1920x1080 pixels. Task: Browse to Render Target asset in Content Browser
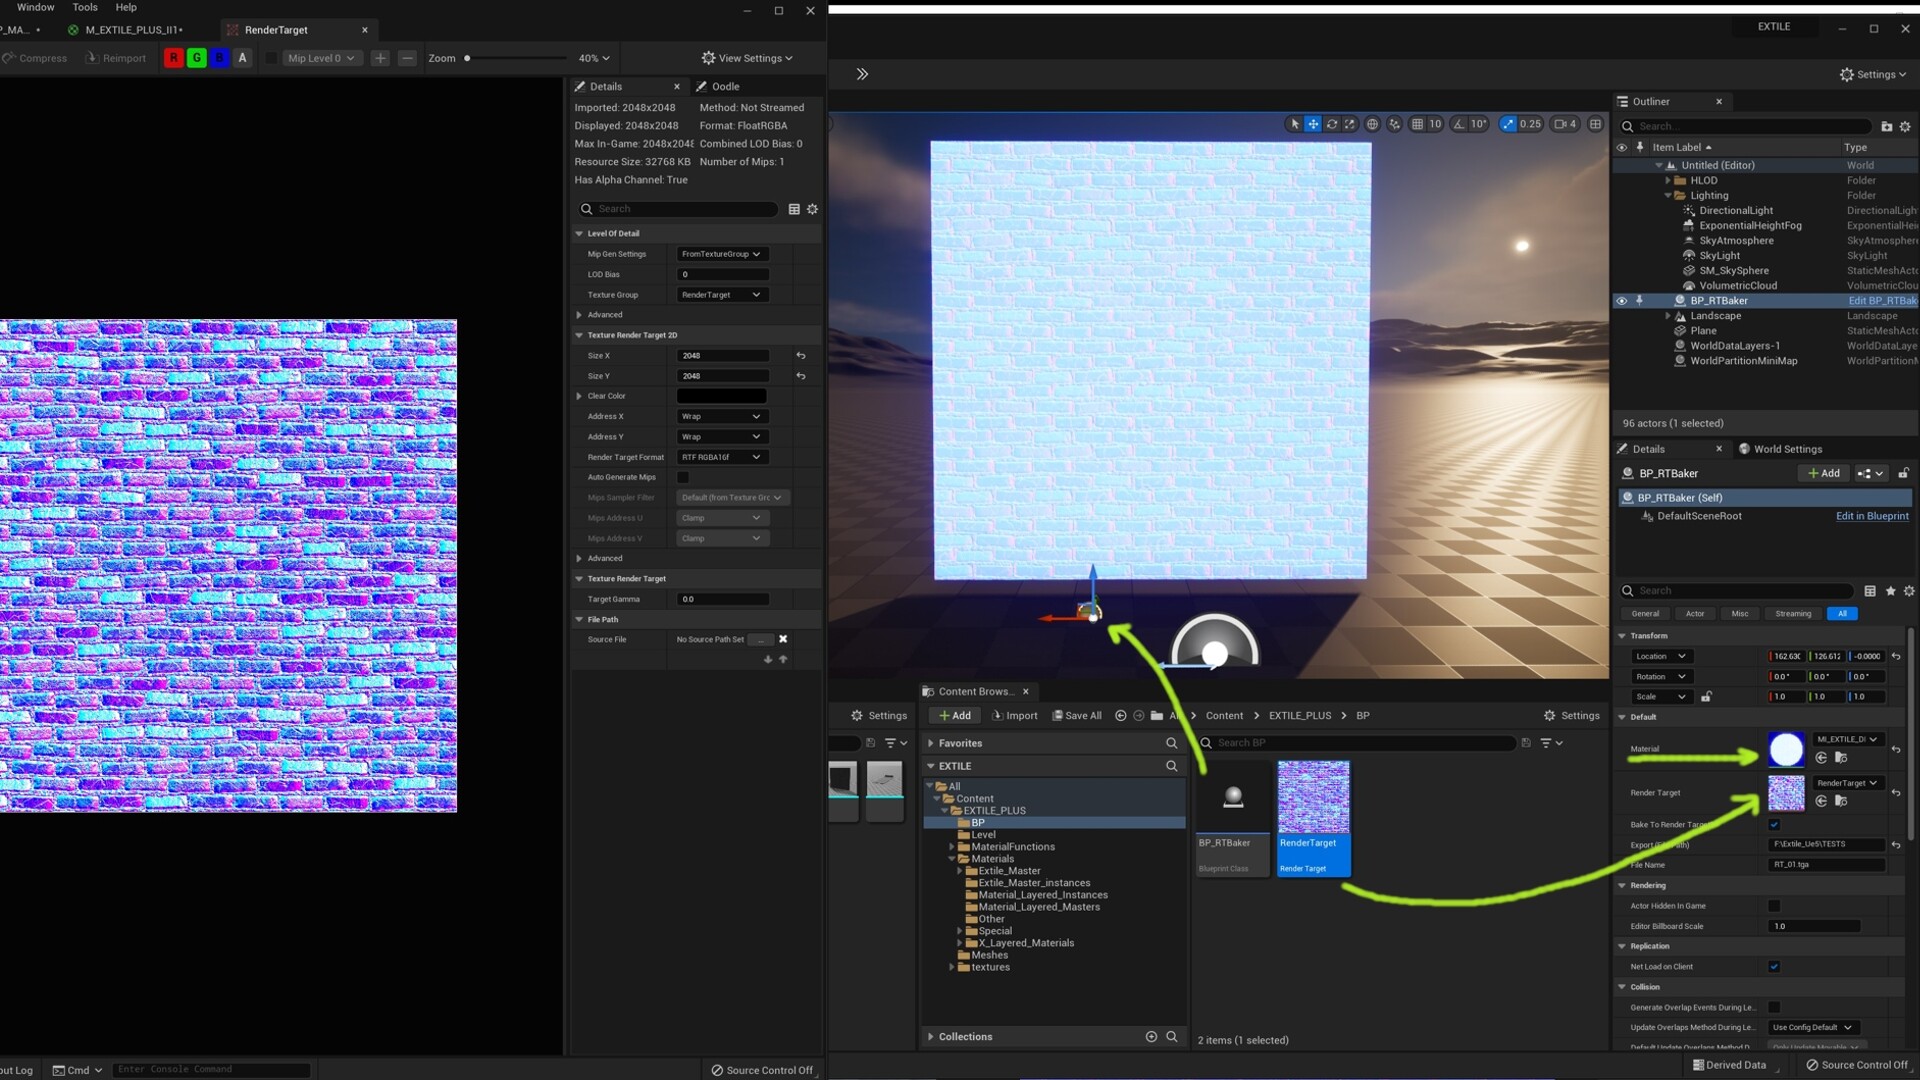click(1841, 801)
